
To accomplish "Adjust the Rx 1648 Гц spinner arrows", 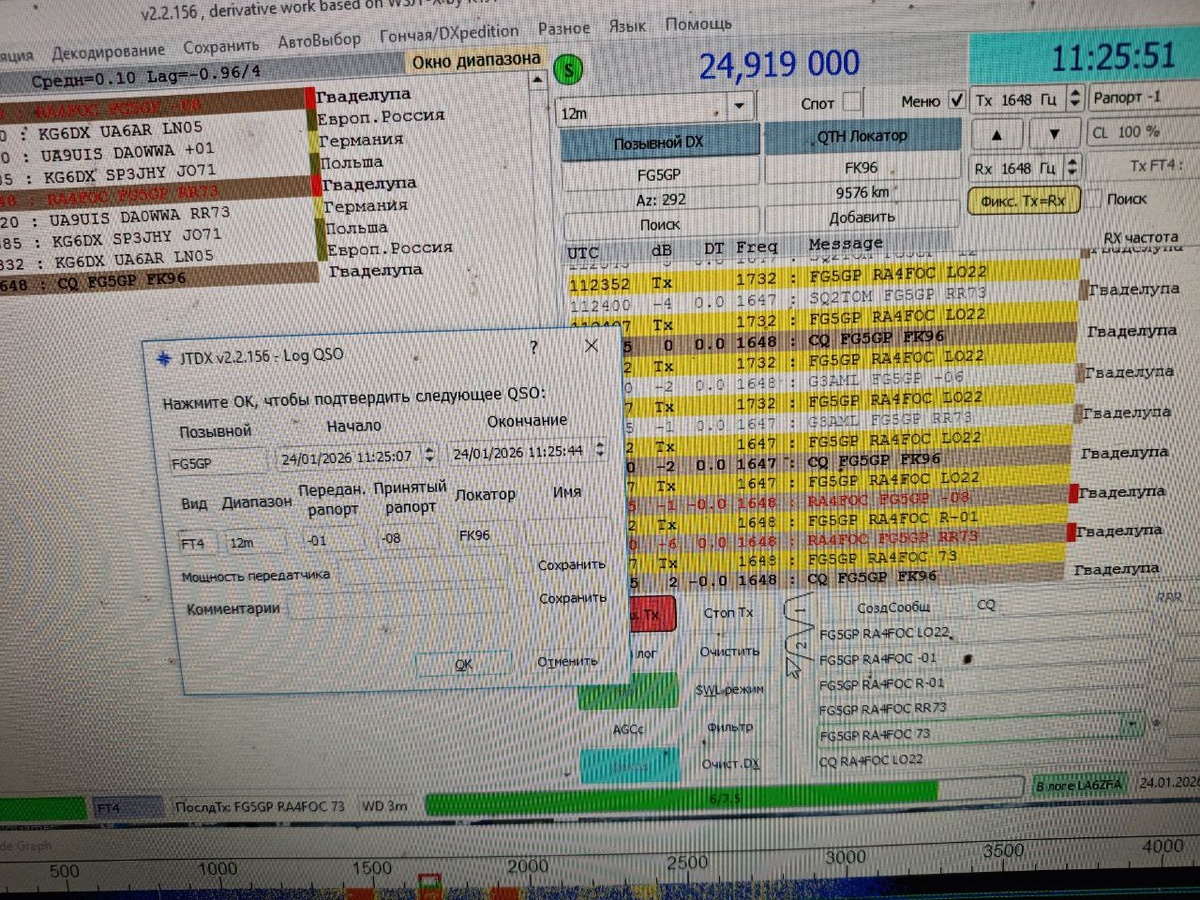I will (x=1074, y=167).
